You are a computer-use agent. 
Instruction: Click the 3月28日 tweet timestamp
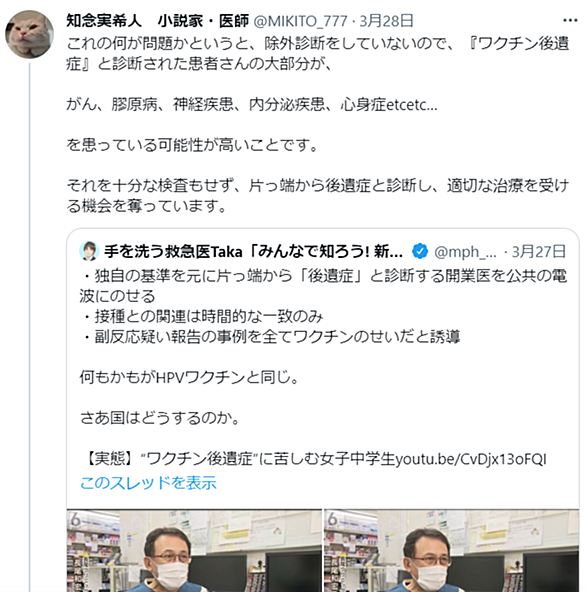[386, 21]
